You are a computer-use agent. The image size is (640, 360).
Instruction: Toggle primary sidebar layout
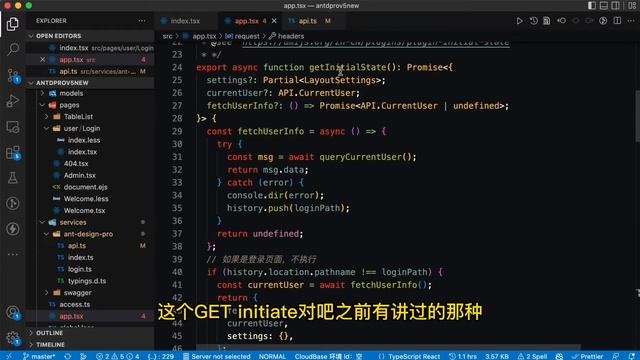(x=591, y=6)
